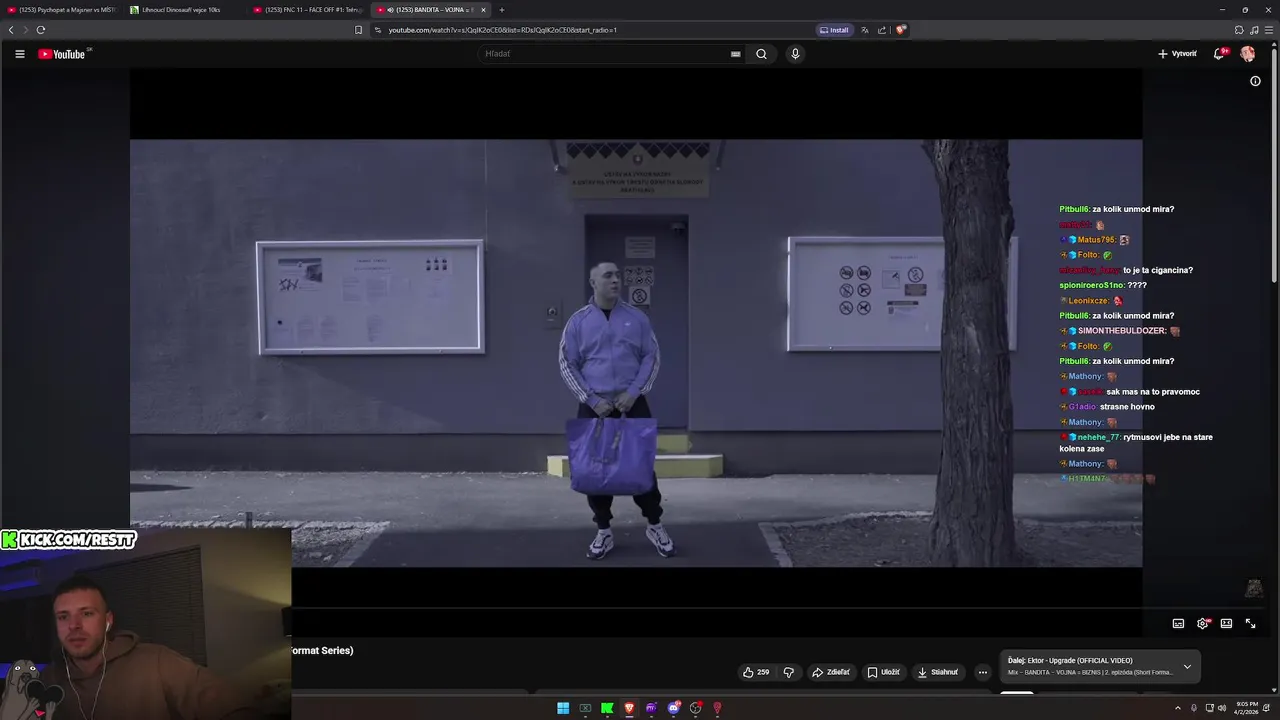This screenshot has height=720, width=1280.
Task: Switch to Líhnoucí Dinosauří vejce tab
Action: tap(183, 10)
